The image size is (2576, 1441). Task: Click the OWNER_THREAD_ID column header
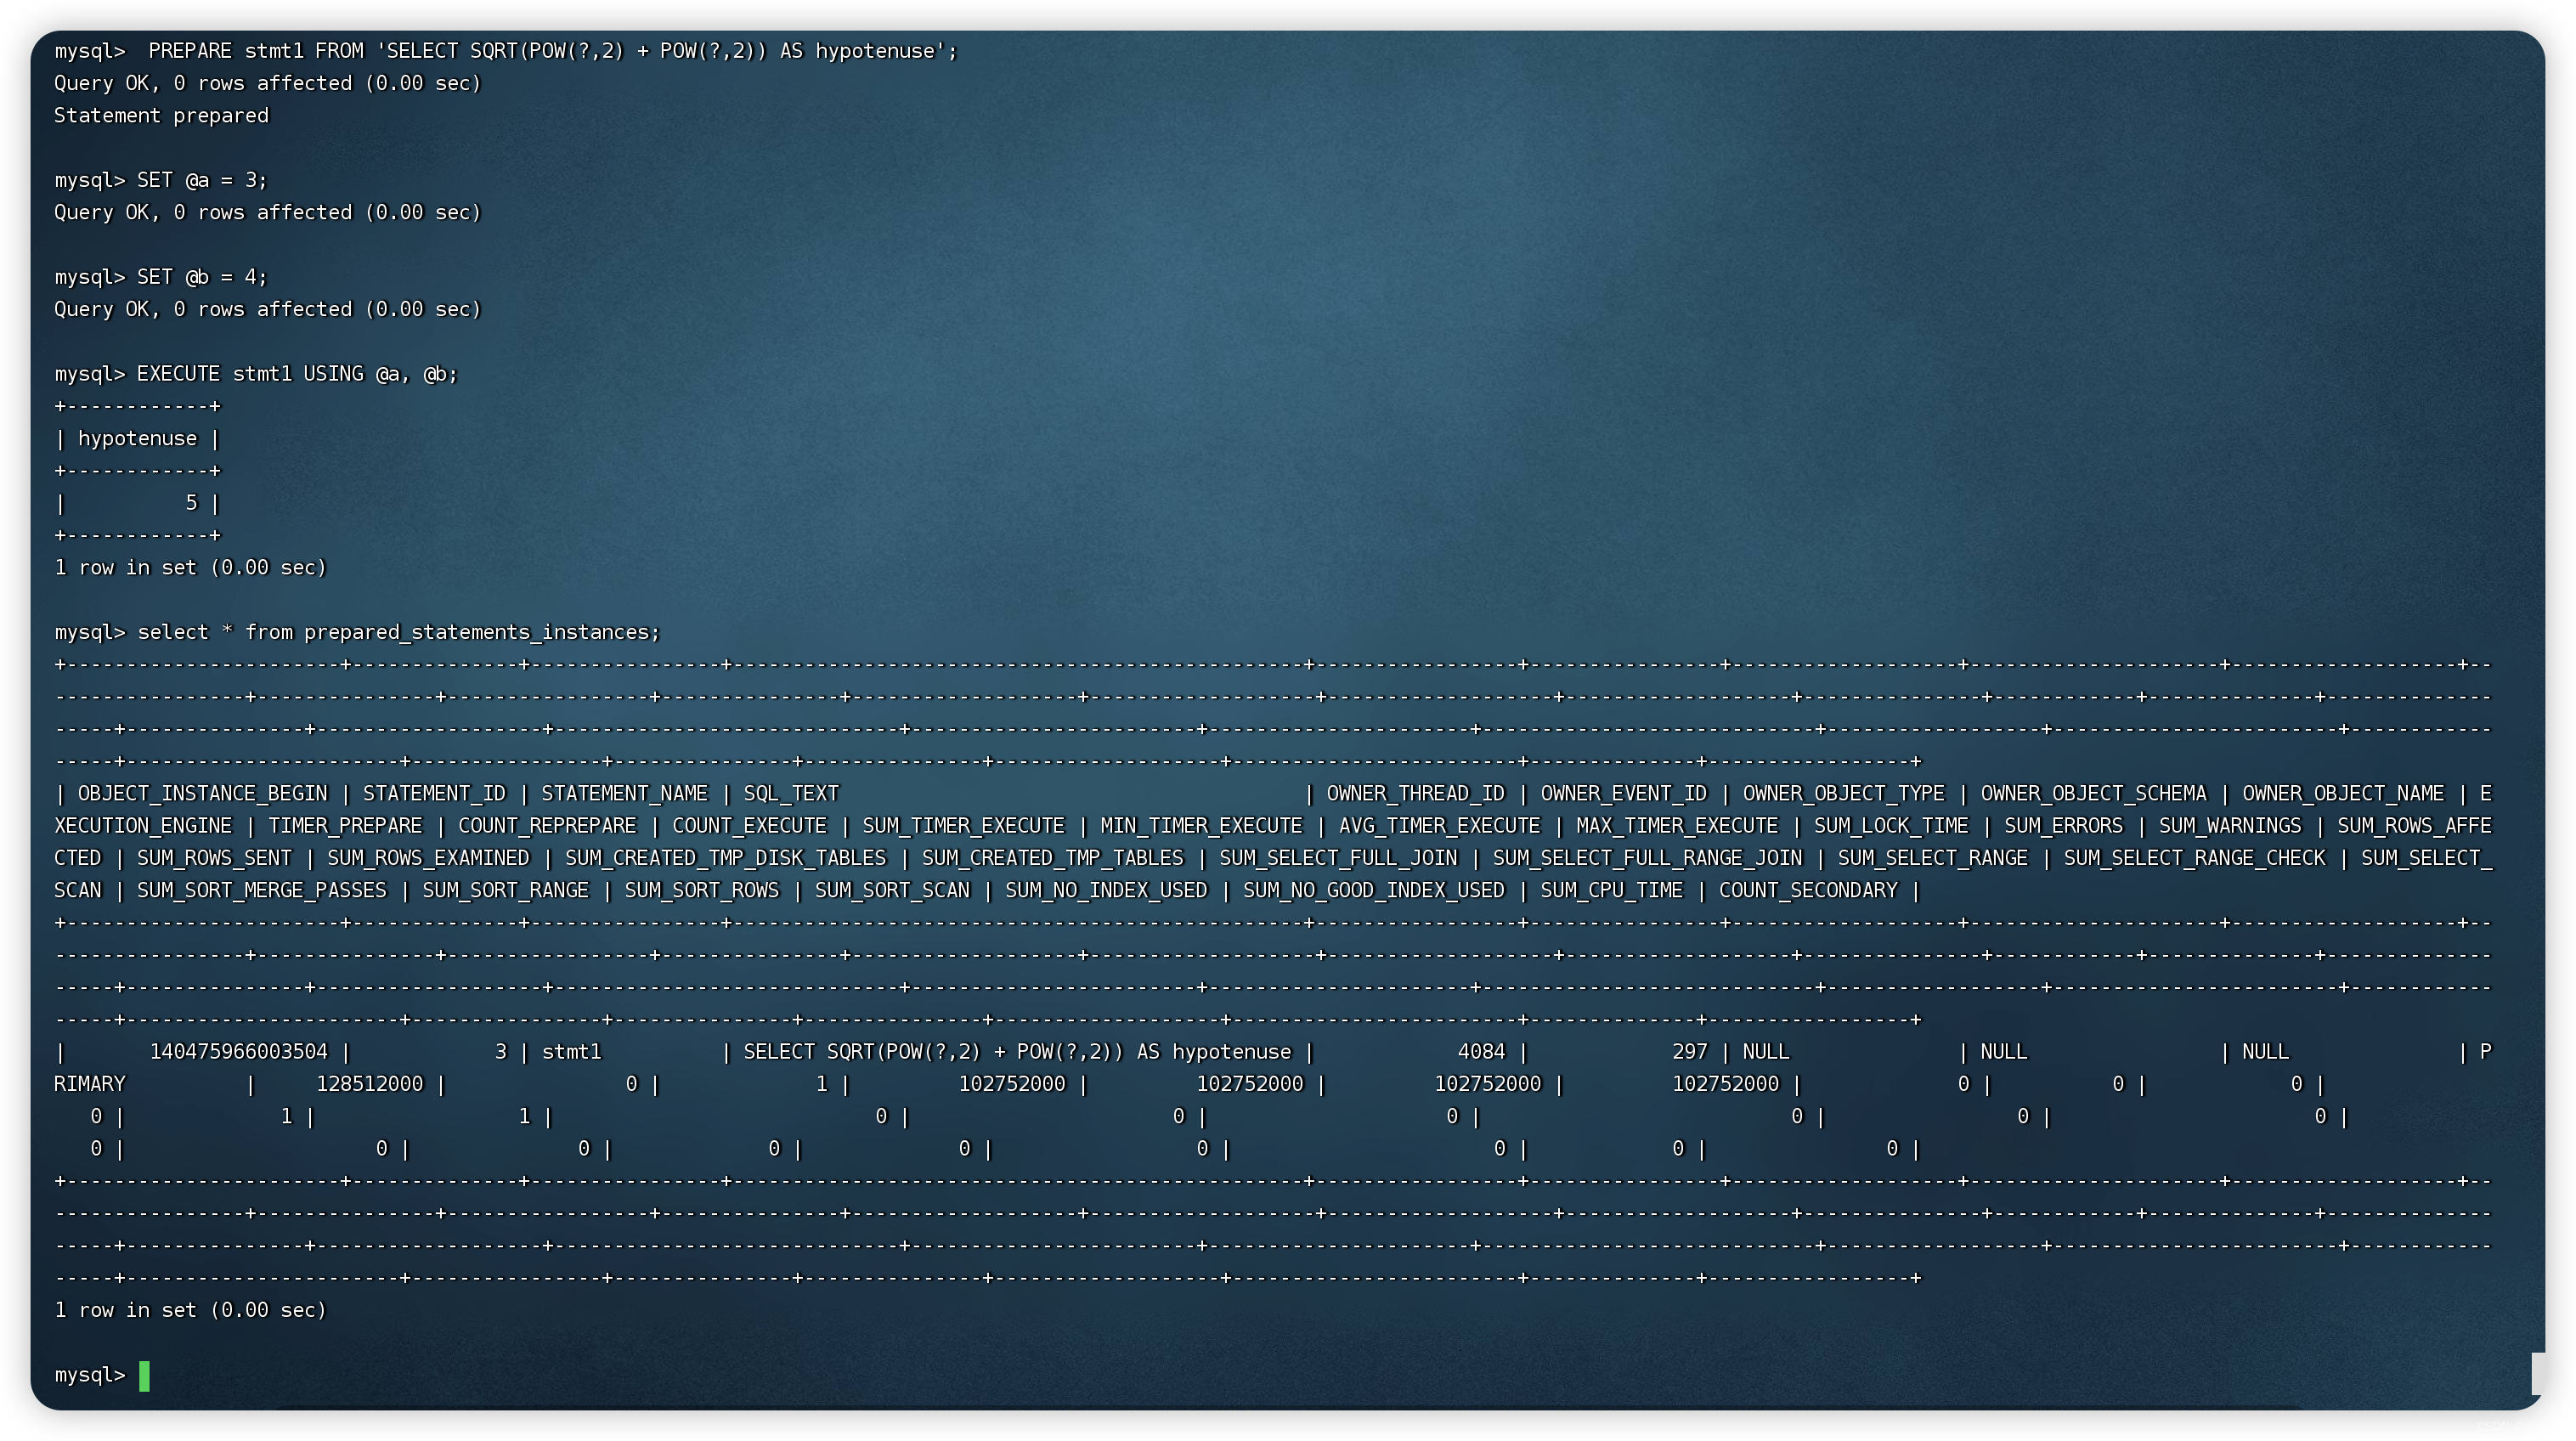click(1415, 794)
